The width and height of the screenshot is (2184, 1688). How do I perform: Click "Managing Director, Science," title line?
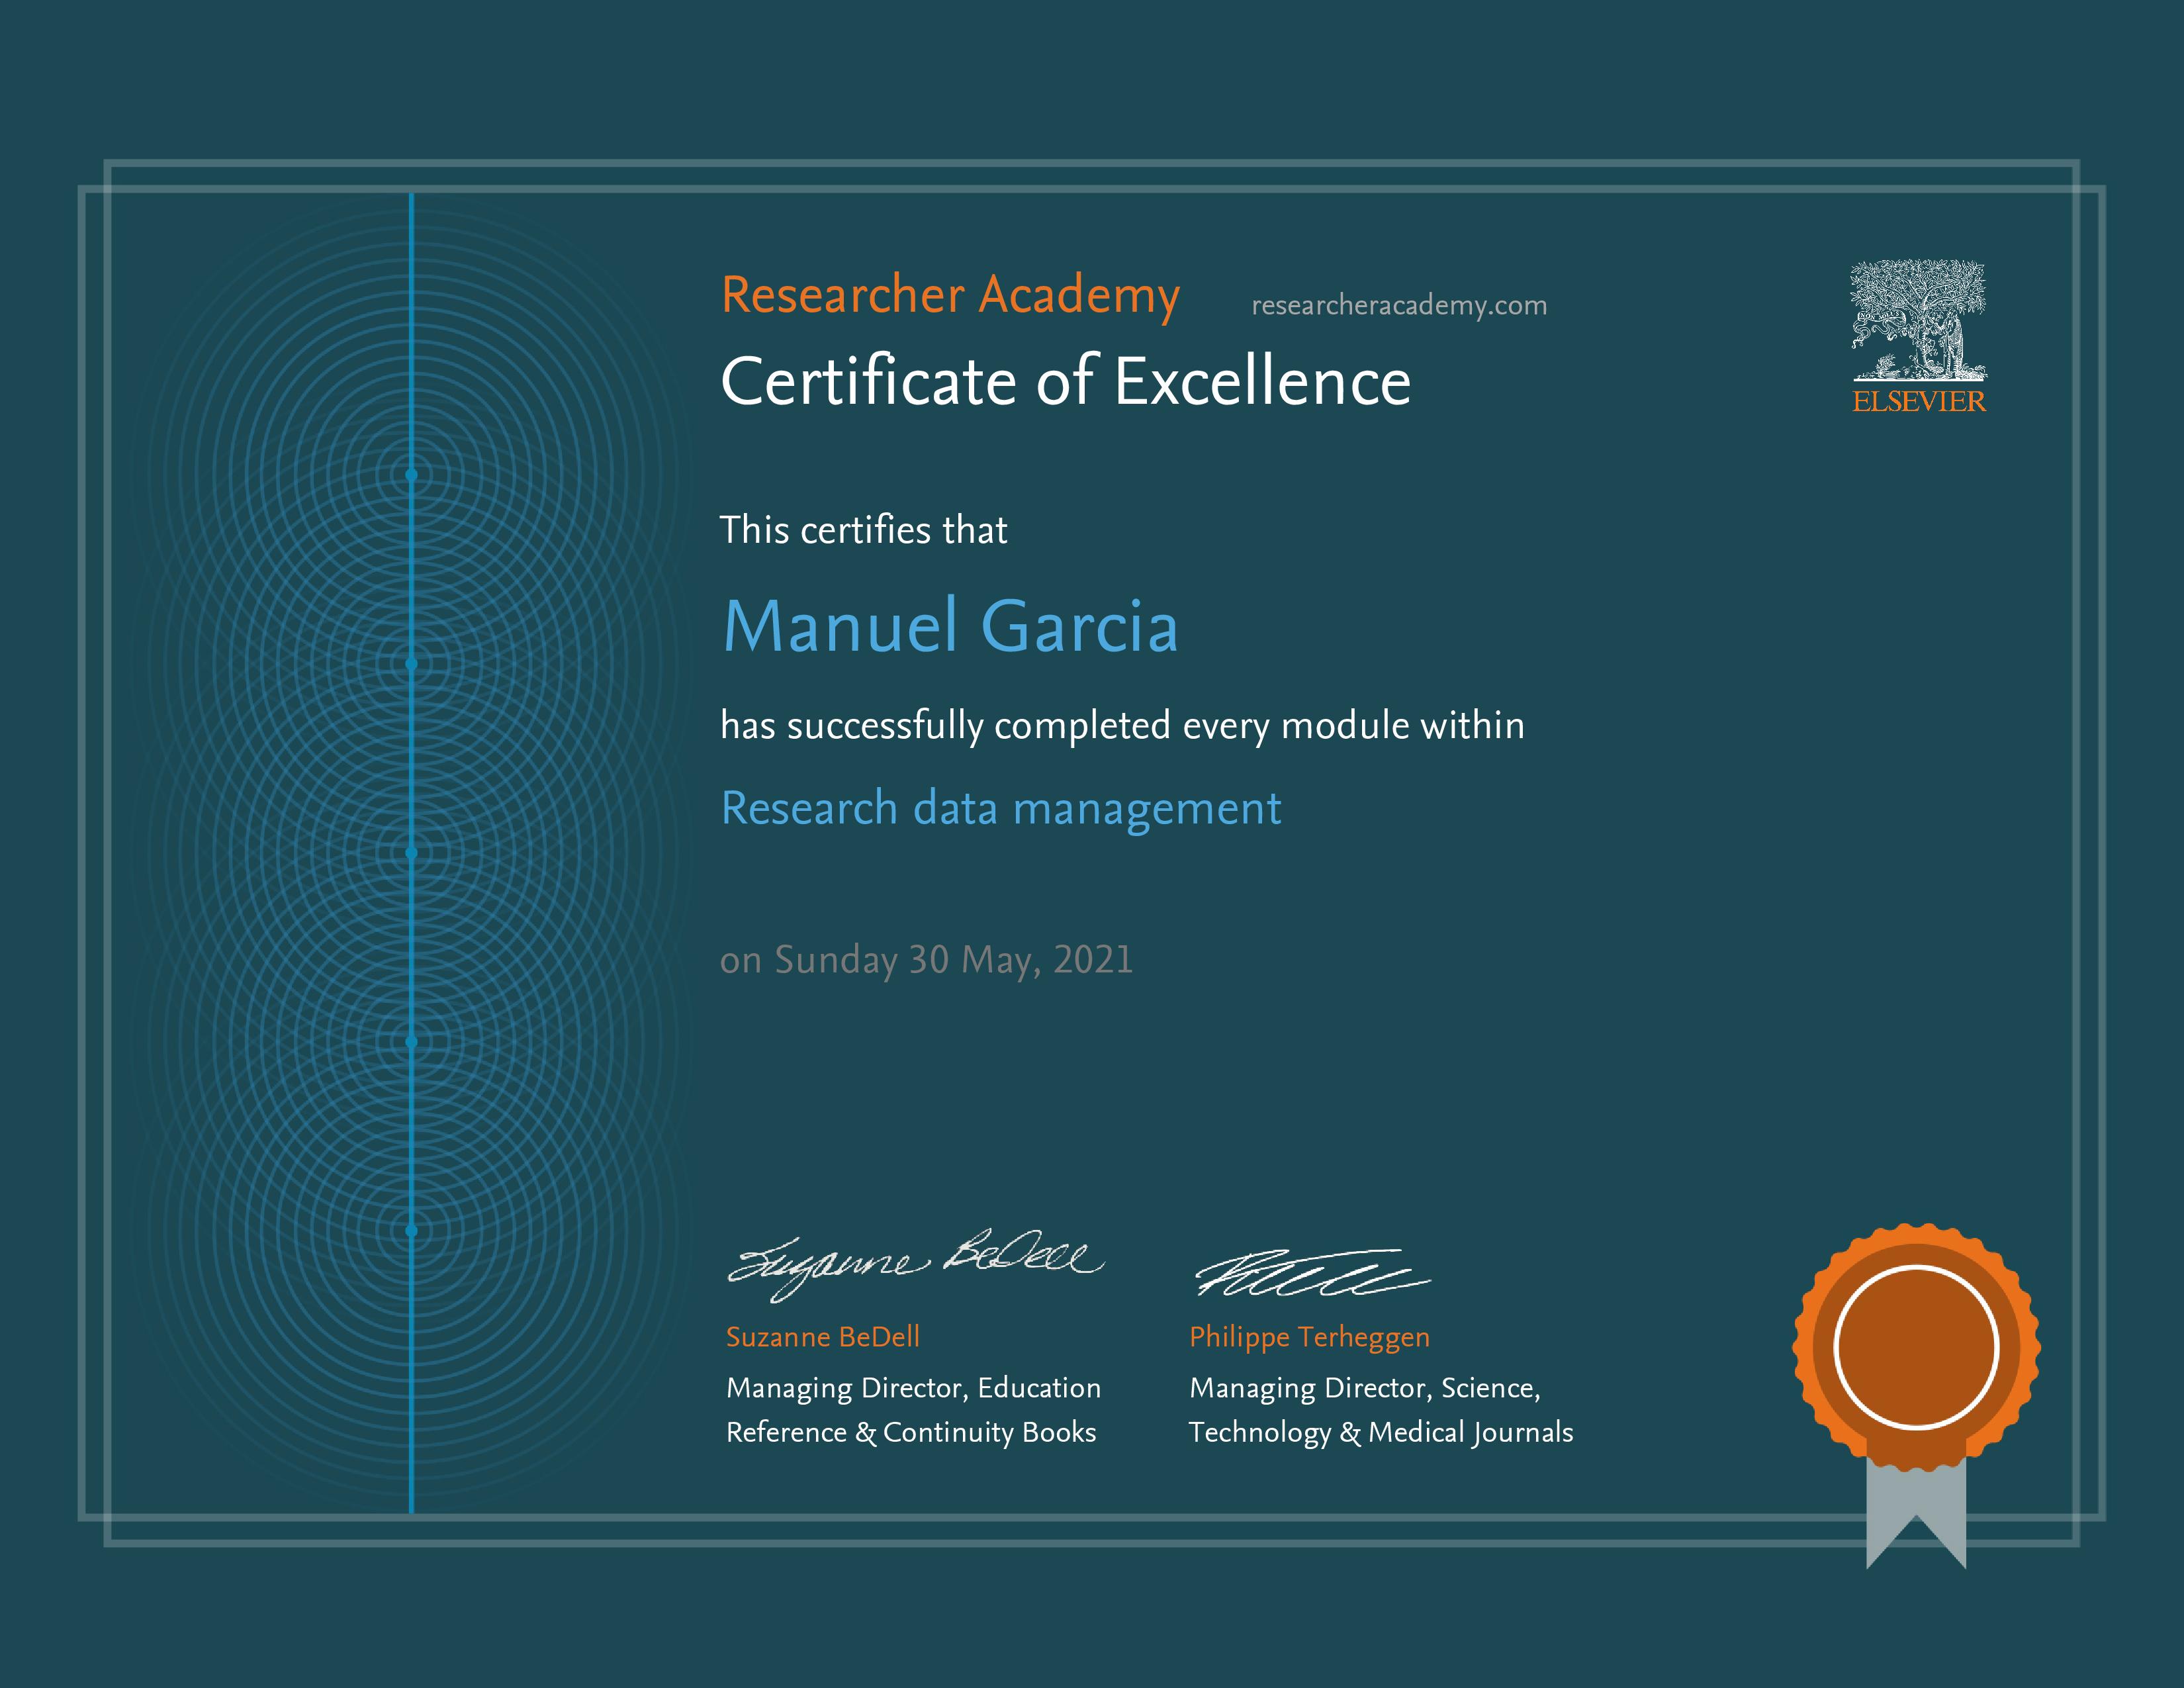(x=1365, y=1389)
